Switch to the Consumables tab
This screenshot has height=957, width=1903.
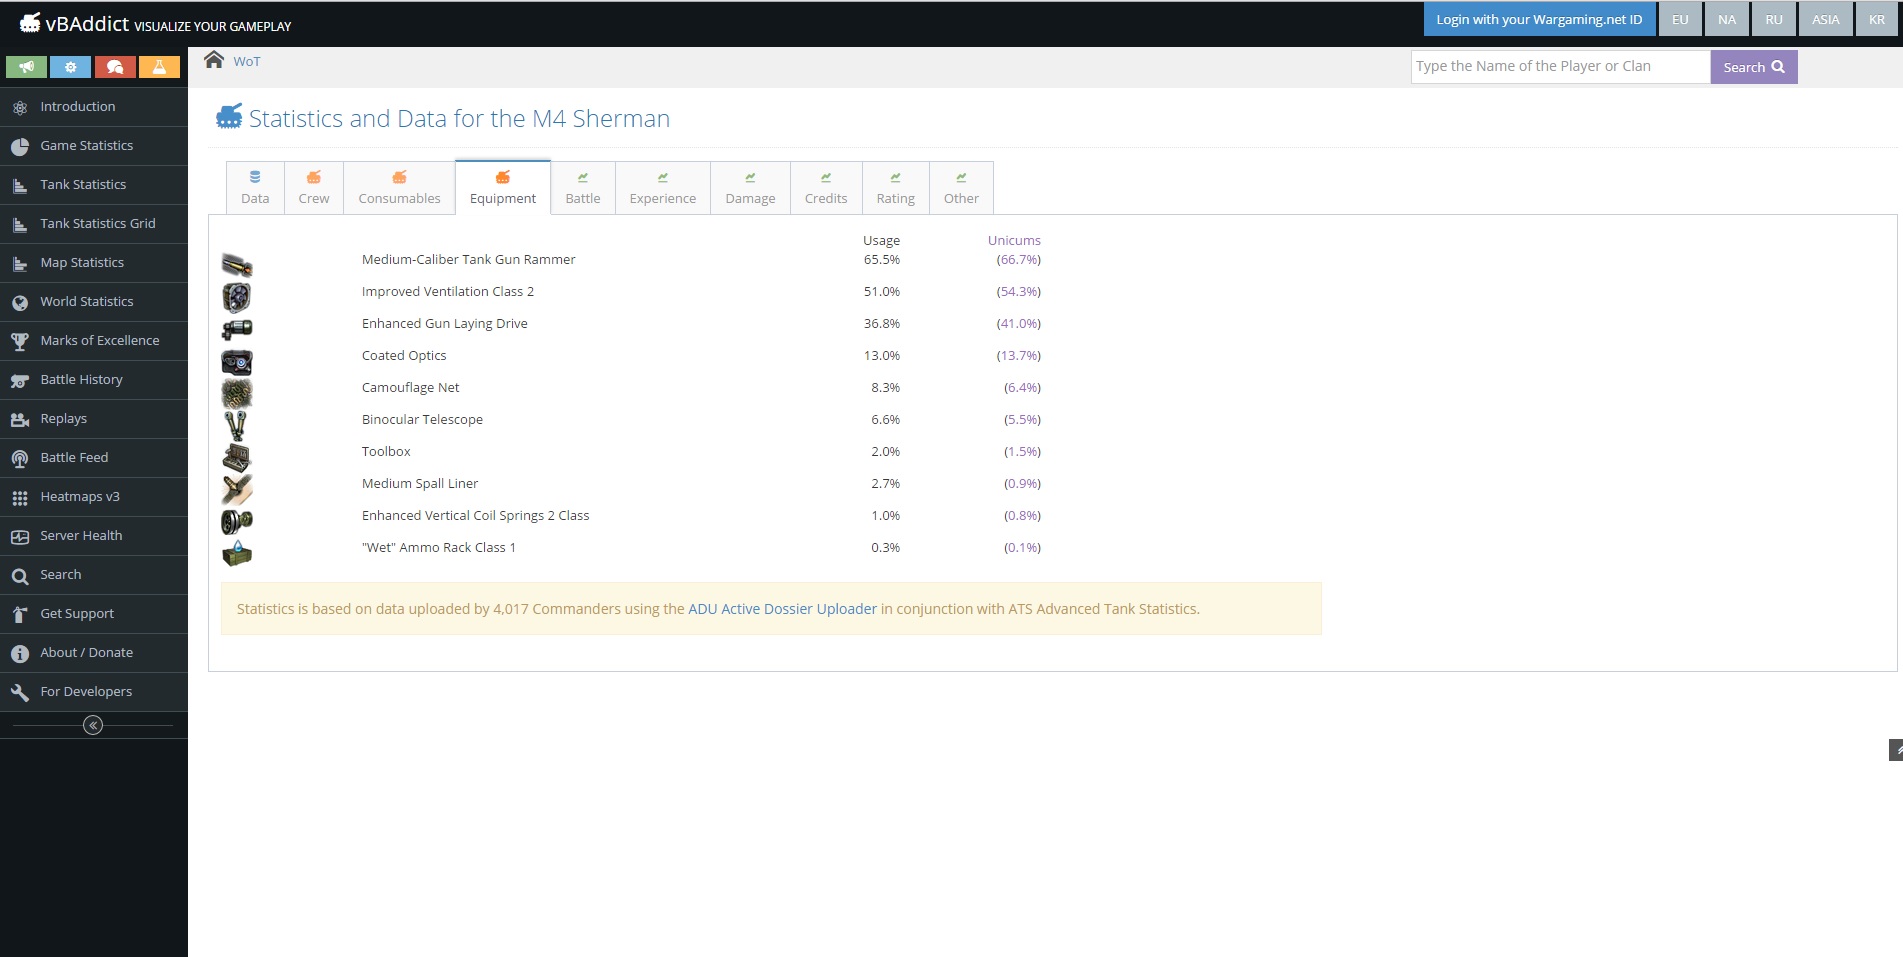point(399,188)
